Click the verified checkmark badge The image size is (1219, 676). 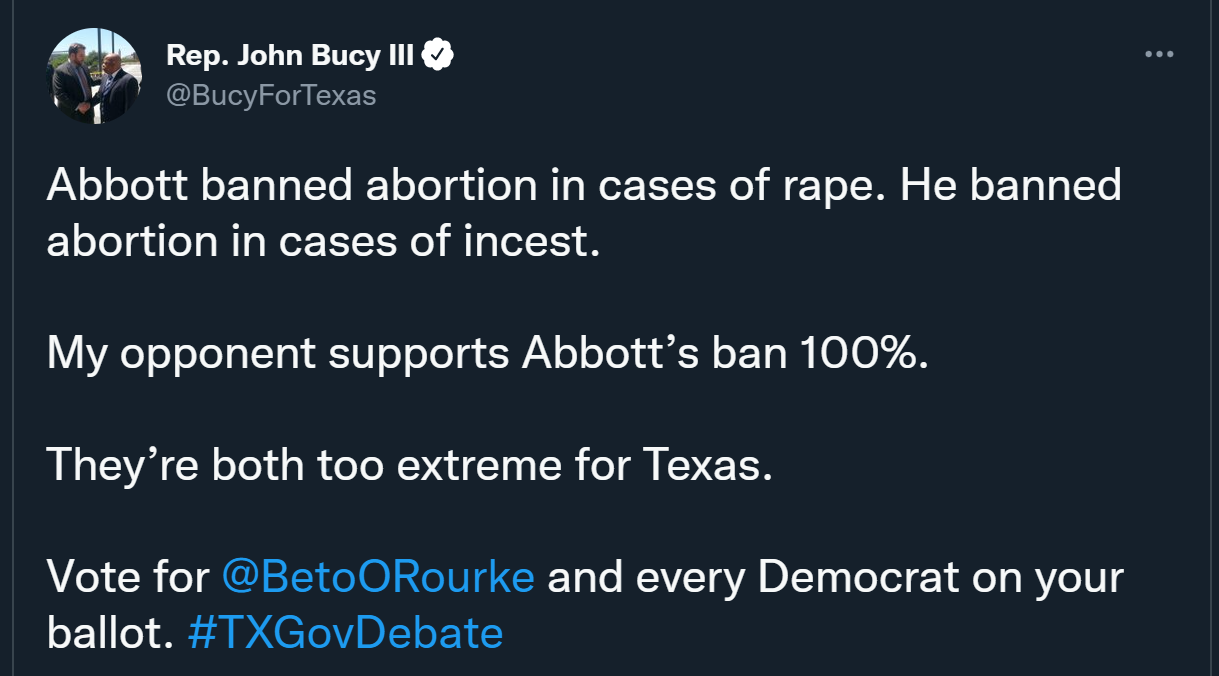point(438,55)
